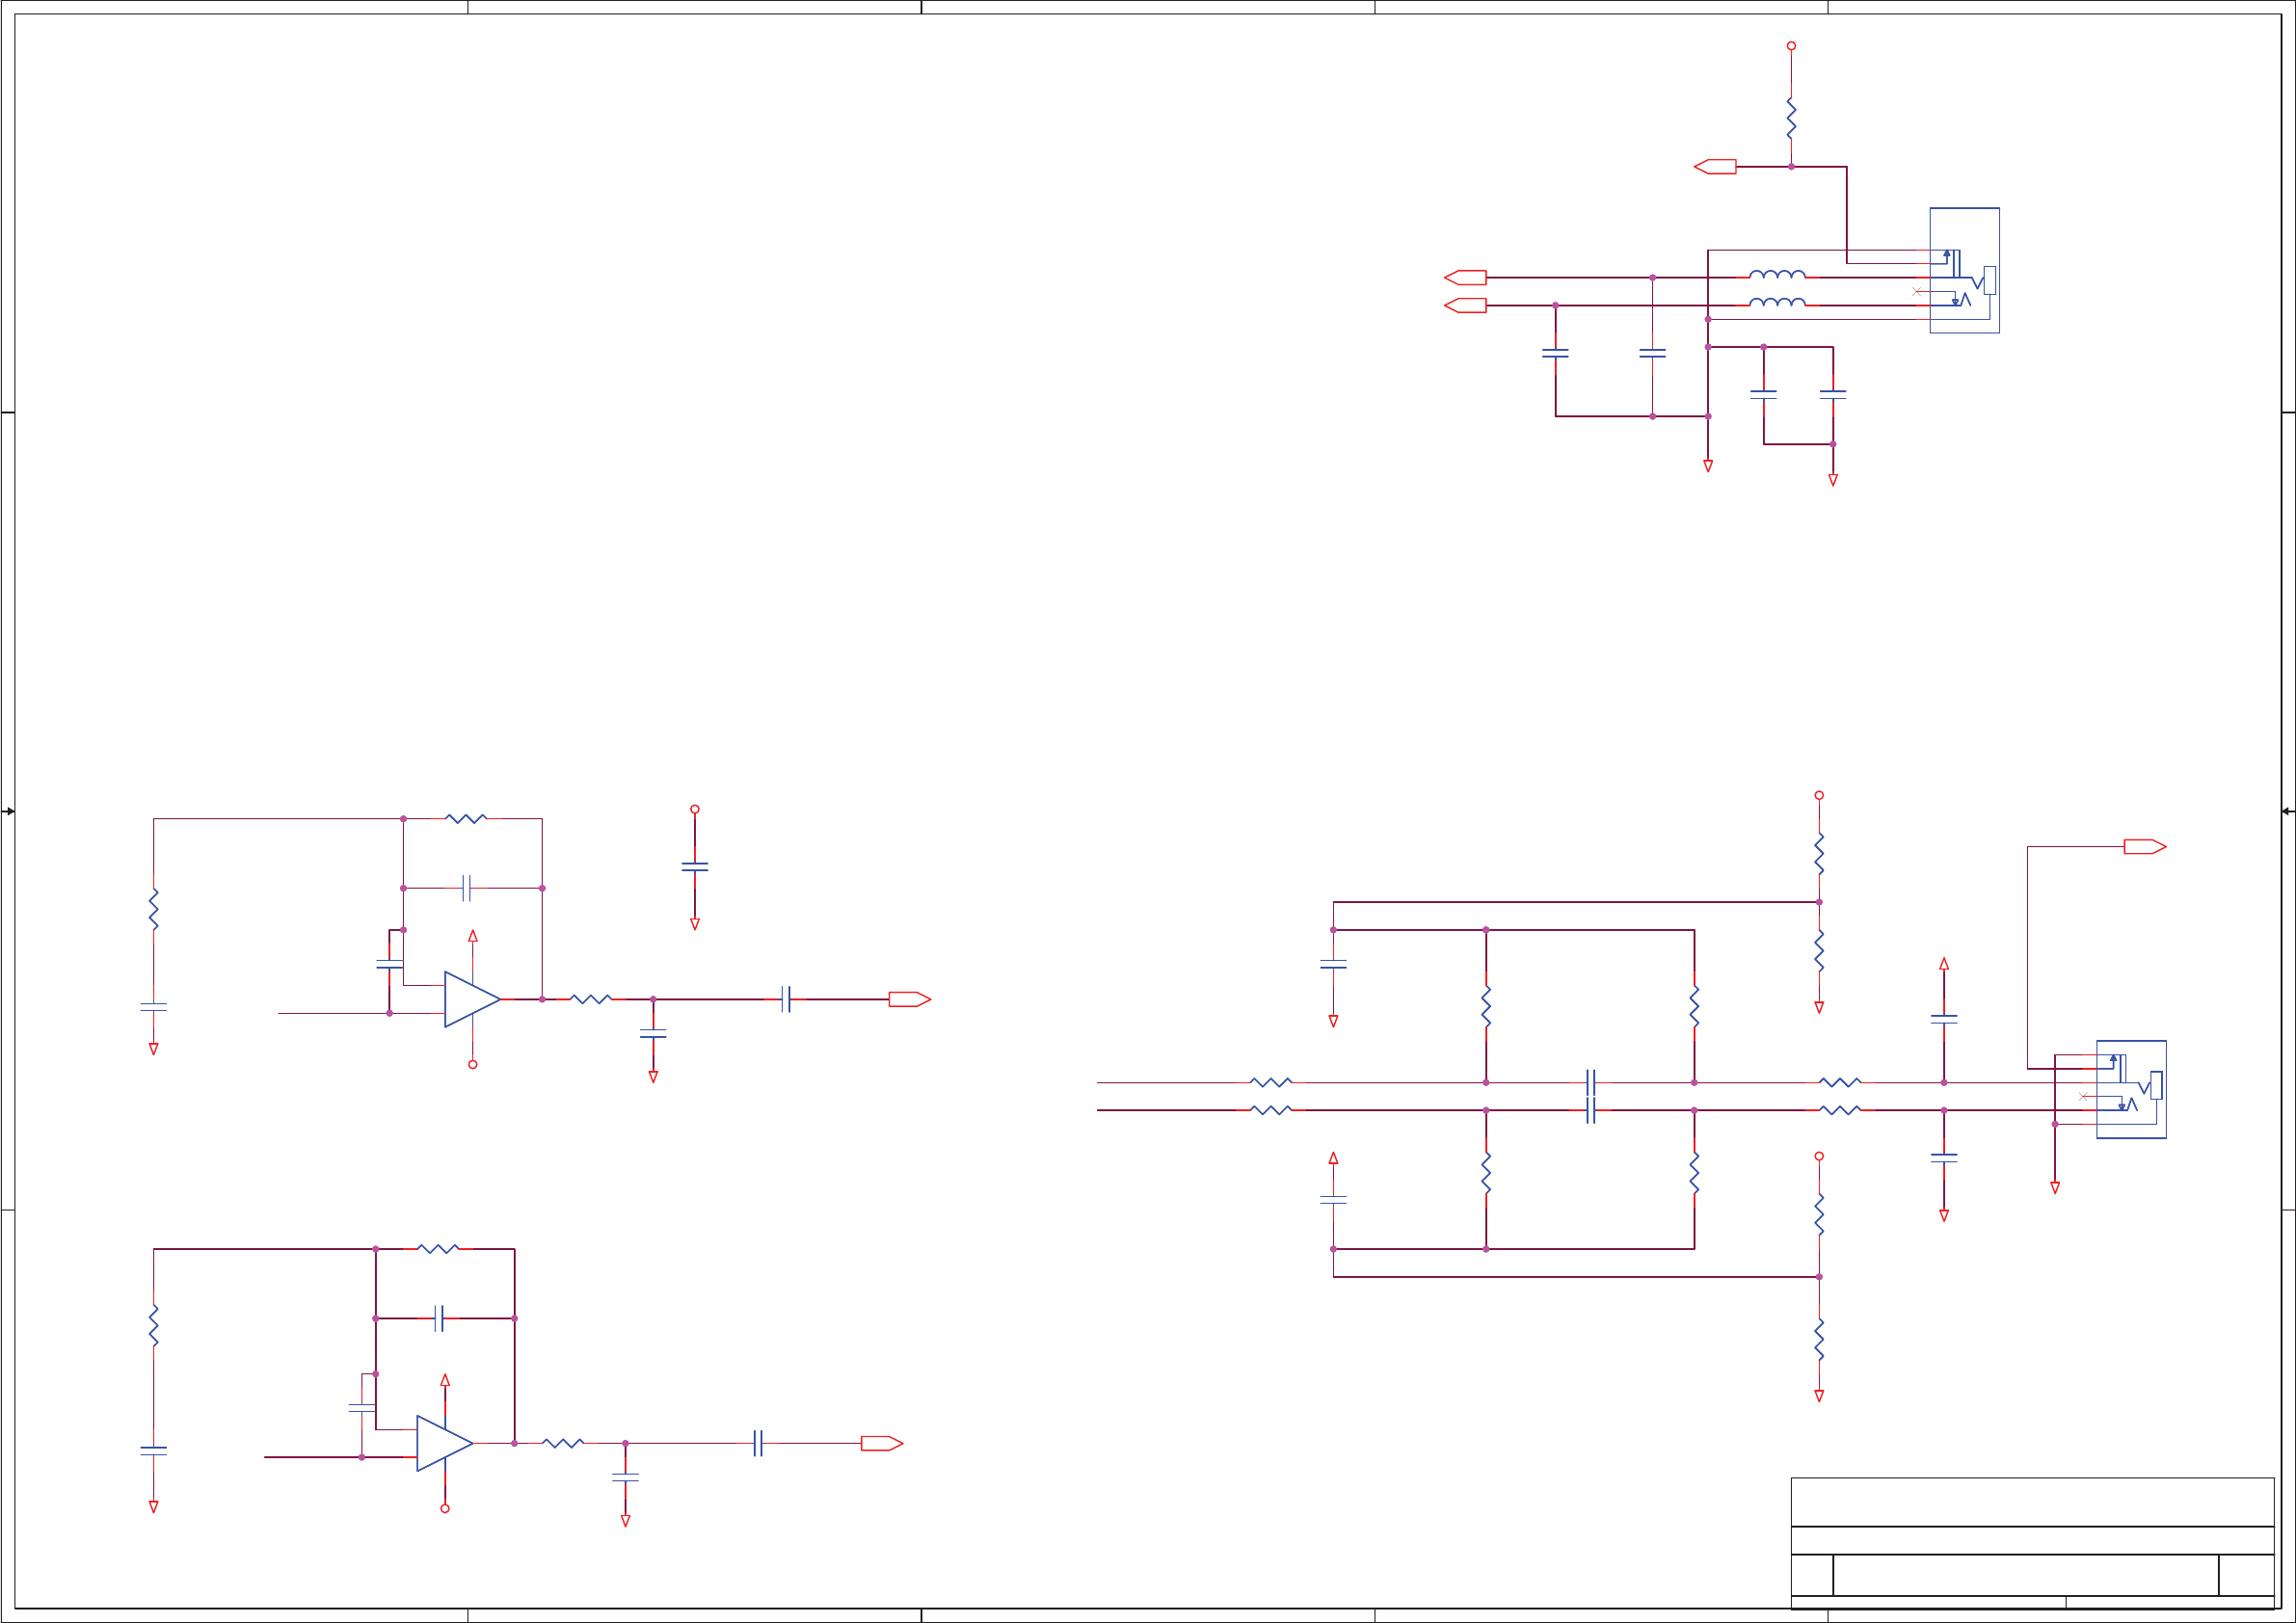Select feedback capacitor above upper op-amp
Image resolution: width=2296 pixels, height=1623 pixels.
466,888
